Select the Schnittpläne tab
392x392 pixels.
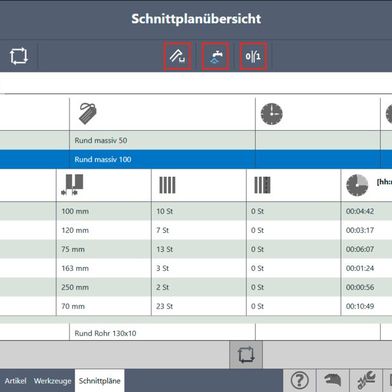[99, 381]
